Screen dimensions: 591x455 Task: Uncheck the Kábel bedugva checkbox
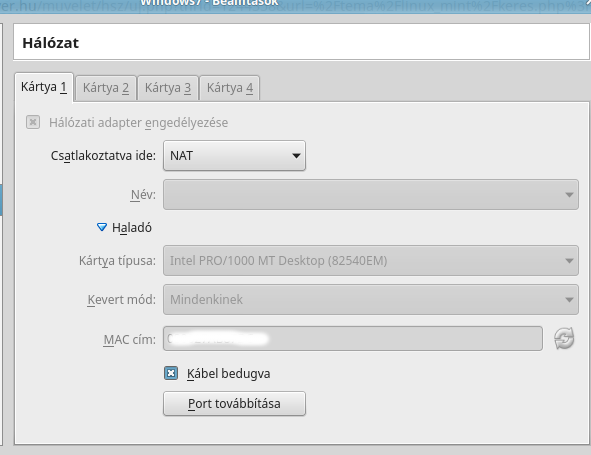coord(171,373)
